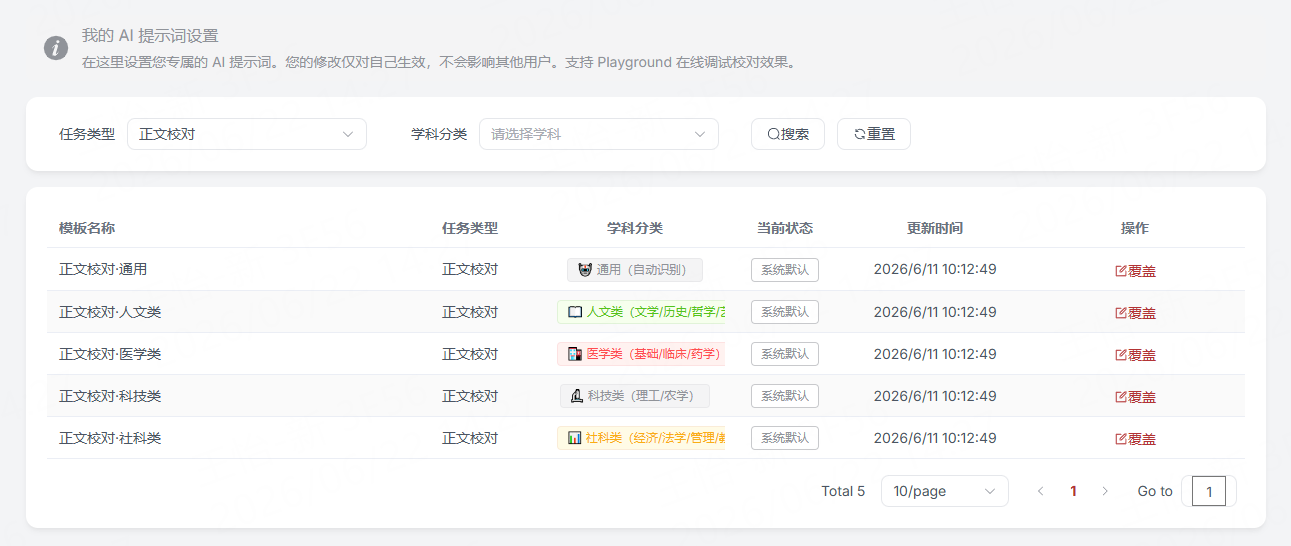Click 系统默认 tag in 社科类 row
Screen dimensions: 1291x546
coord(785,438)
